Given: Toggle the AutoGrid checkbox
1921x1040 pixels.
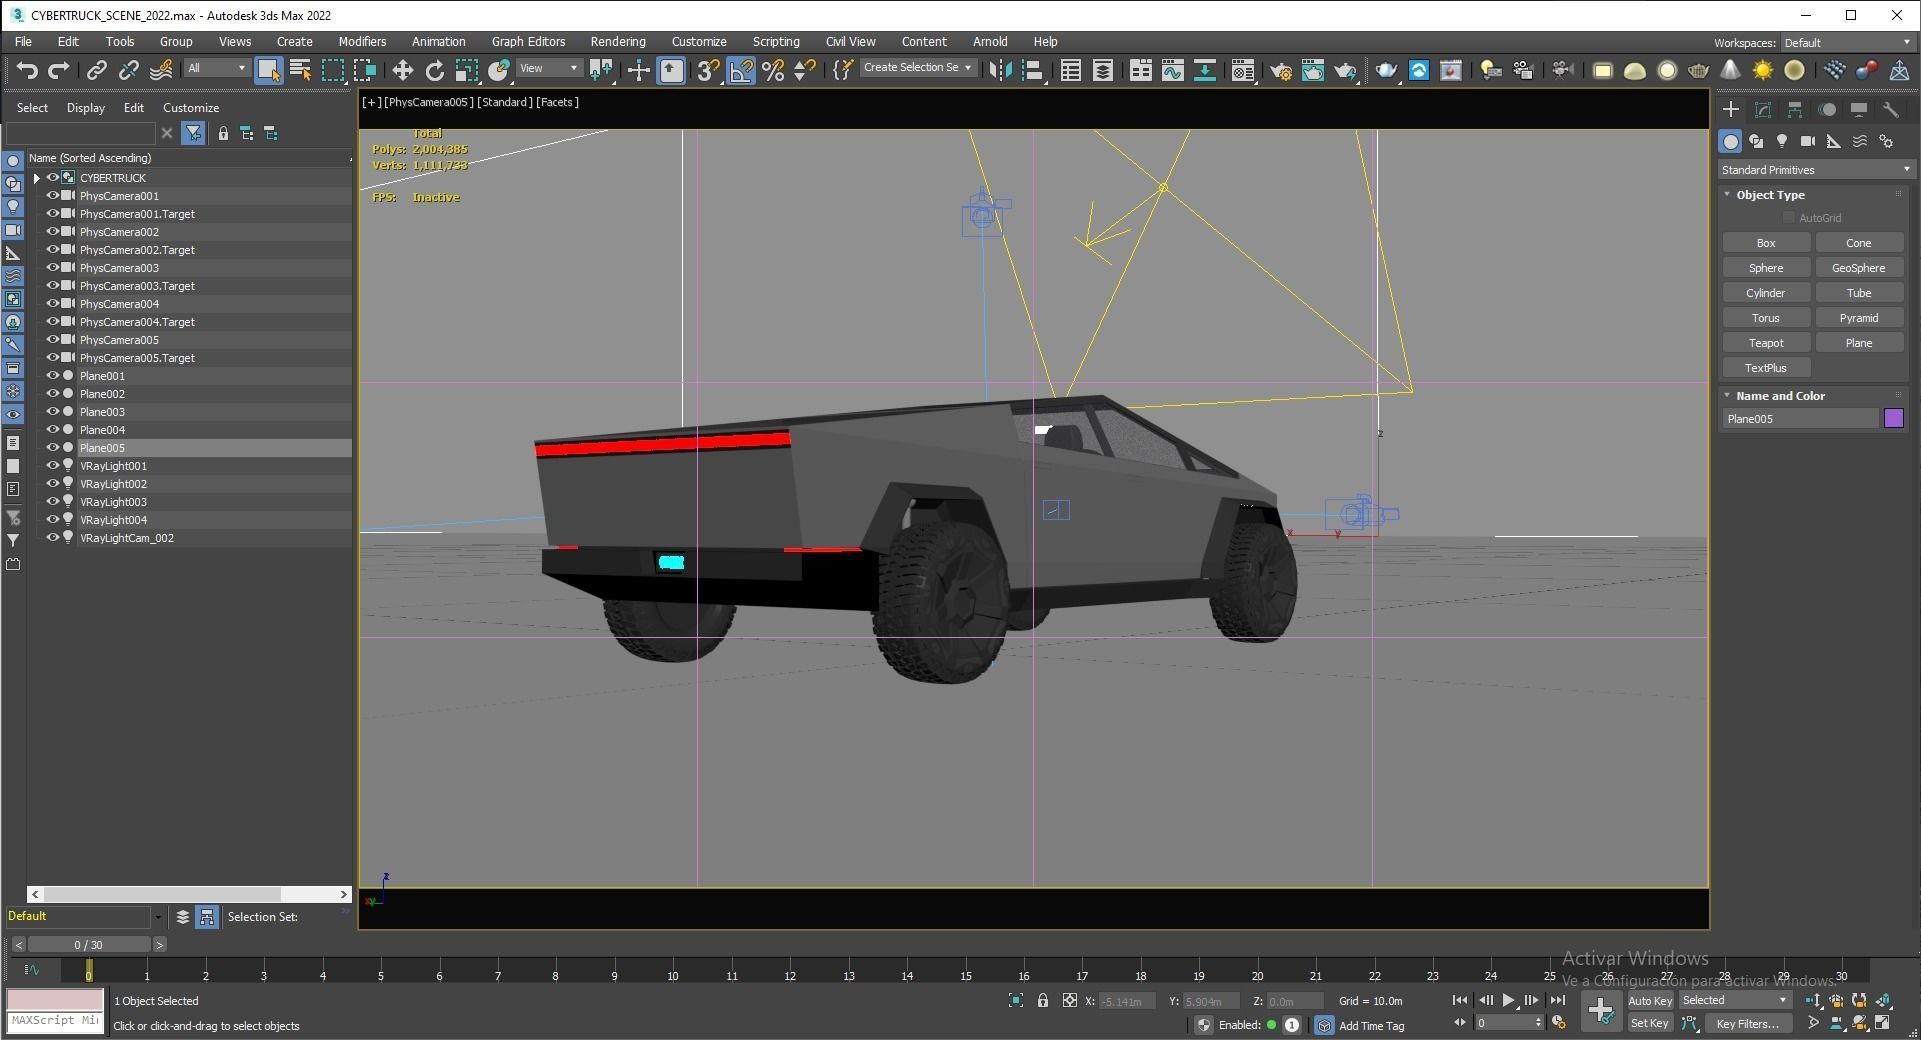Looking at the screenshot, I should [1789, 218].
